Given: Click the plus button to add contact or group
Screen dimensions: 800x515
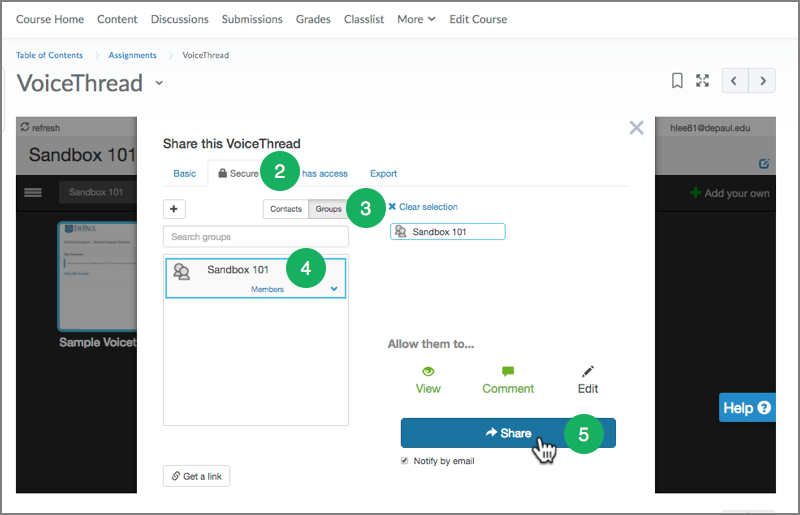Looking at the screenshot, I should [x=174, y=209].
